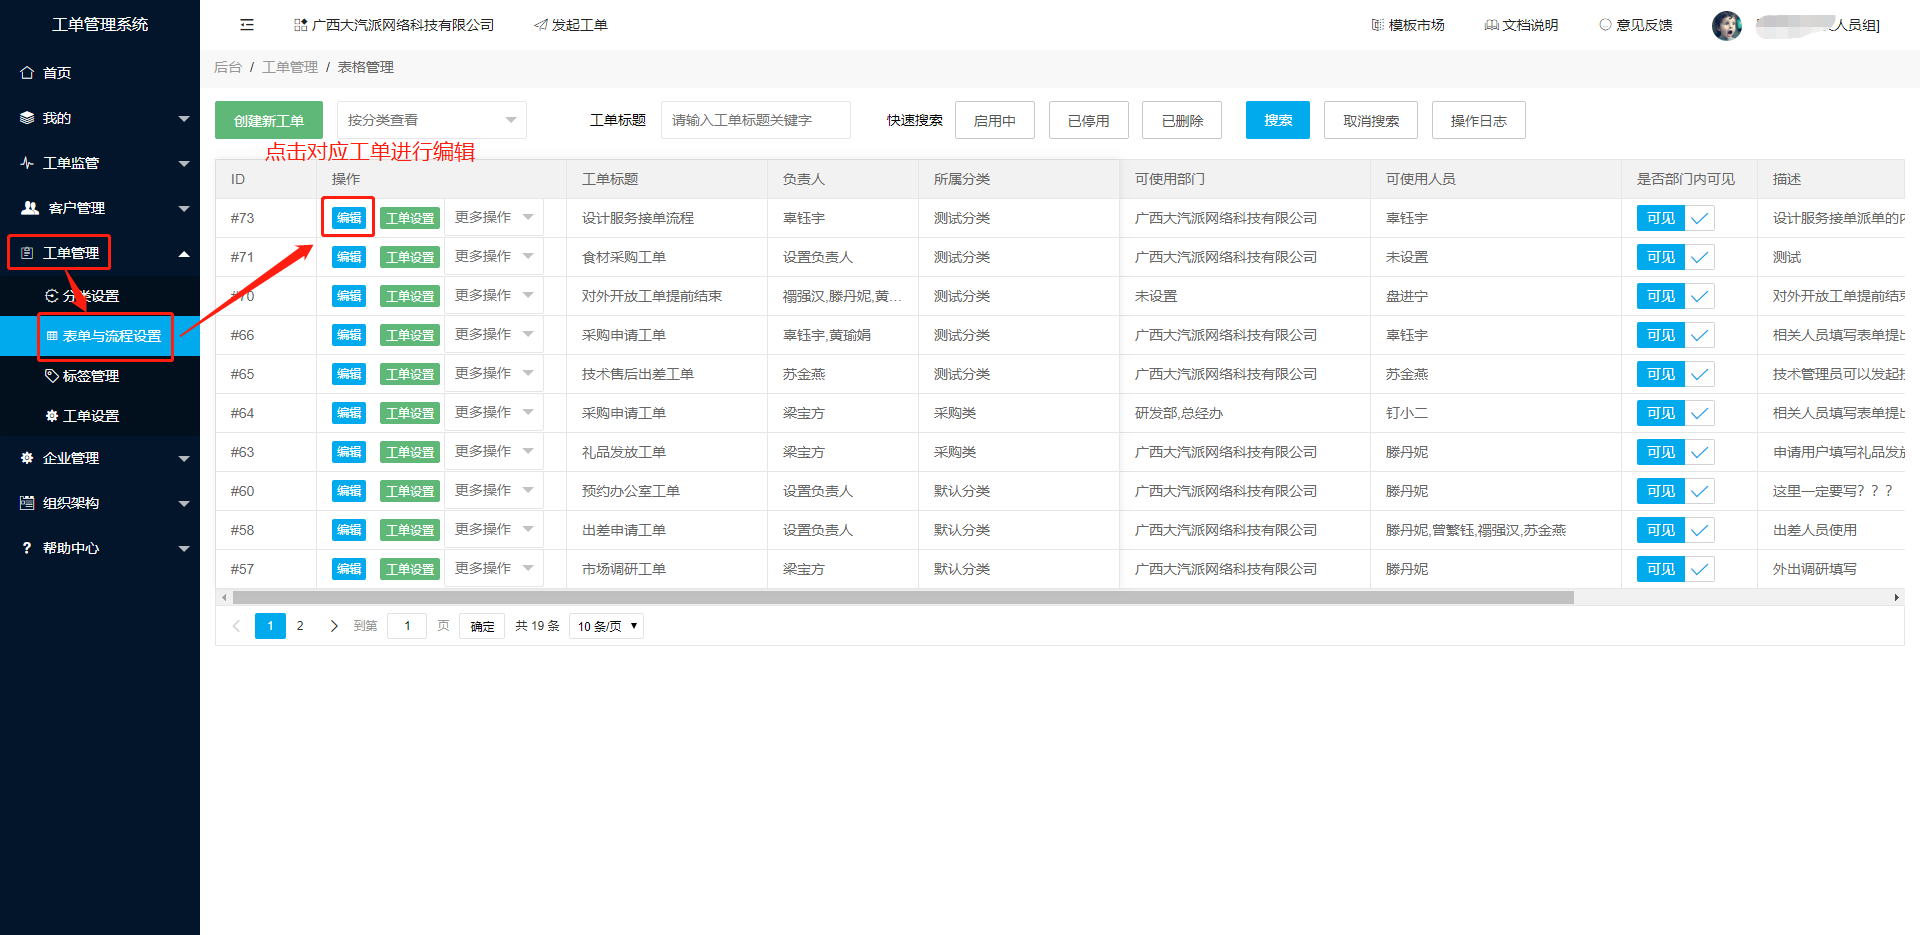Expand the 我的 sidebar menu arrow
1920x935 pixels.
coord(184,118)
